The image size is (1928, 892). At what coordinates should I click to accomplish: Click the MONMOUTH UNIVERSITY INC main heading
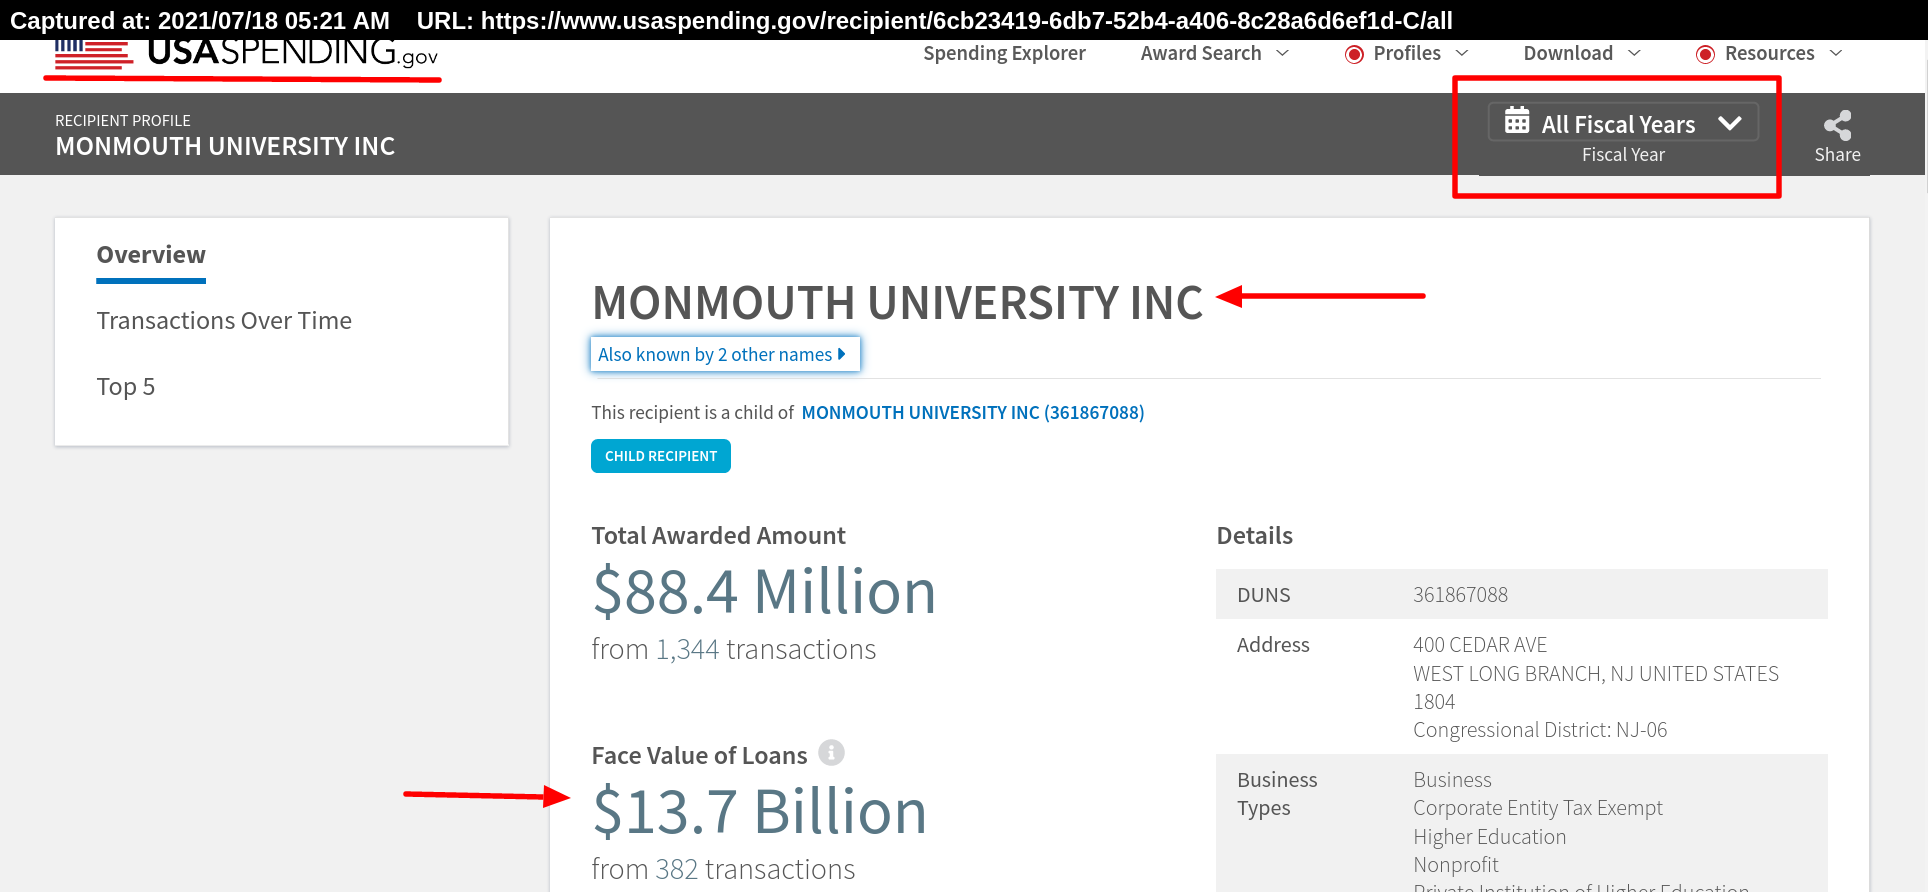coord(897,303)
